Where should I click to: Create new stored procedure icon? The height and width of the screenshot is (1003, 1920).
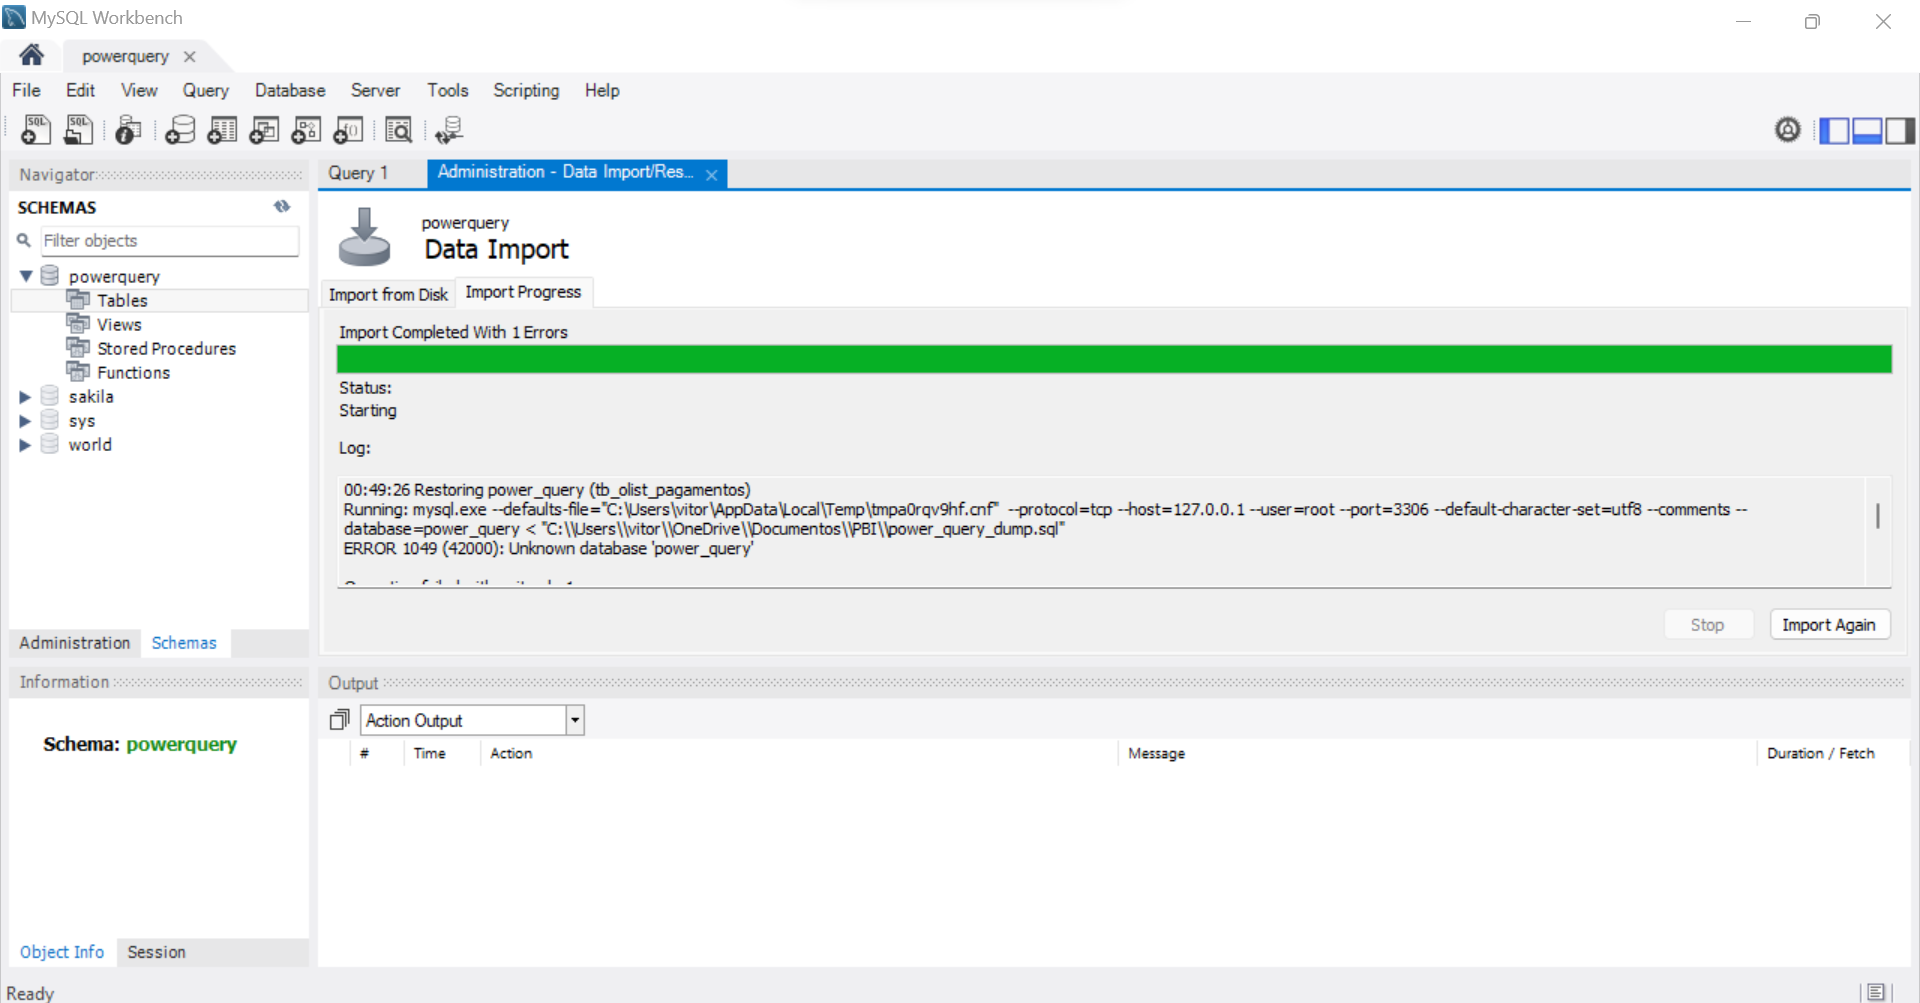[x=306, y=130]
